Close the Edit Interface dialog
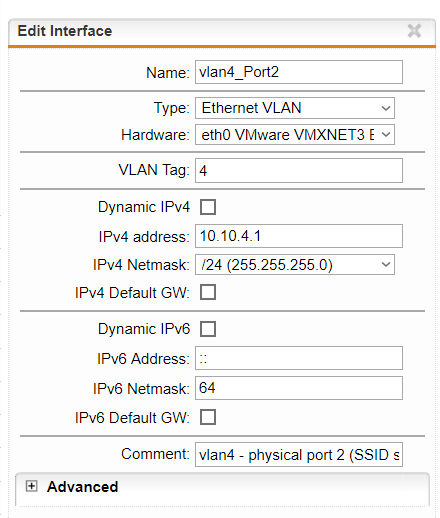440x518 pixels. tap(414, 31)
